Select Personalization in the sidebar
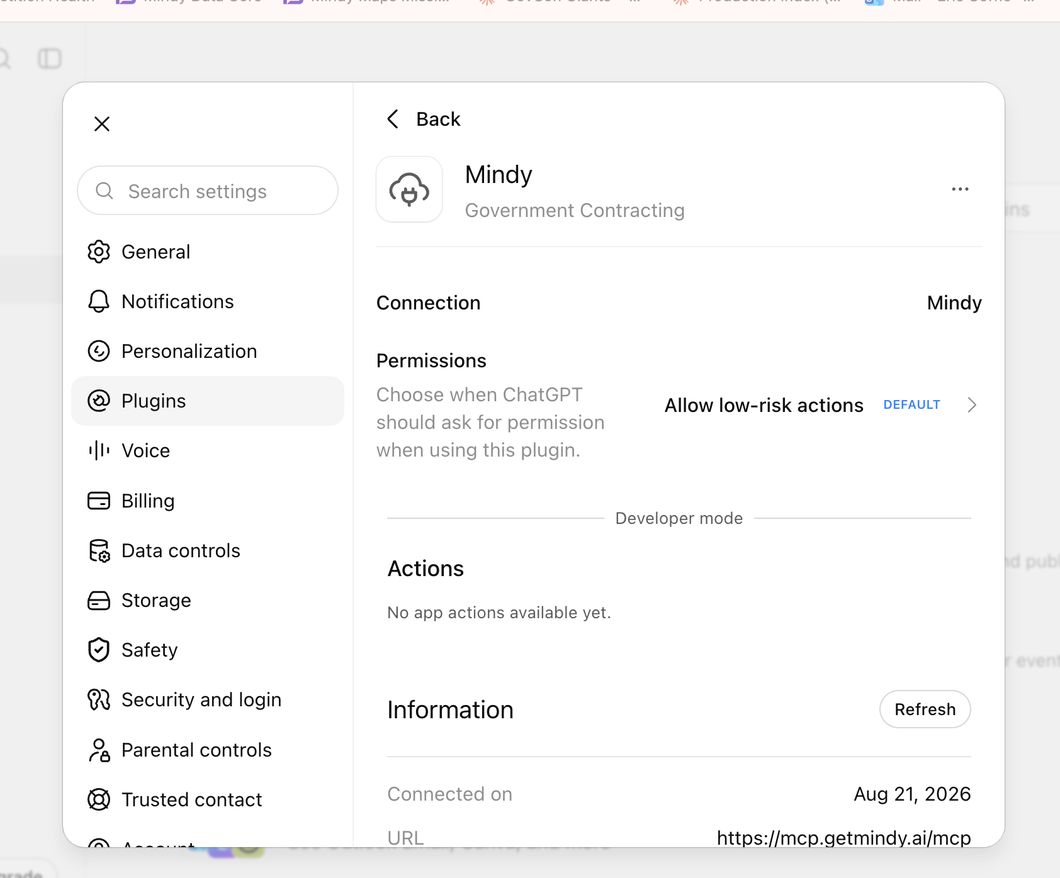The height and width of the screenshot is (878, 1060). click(208, 351)
